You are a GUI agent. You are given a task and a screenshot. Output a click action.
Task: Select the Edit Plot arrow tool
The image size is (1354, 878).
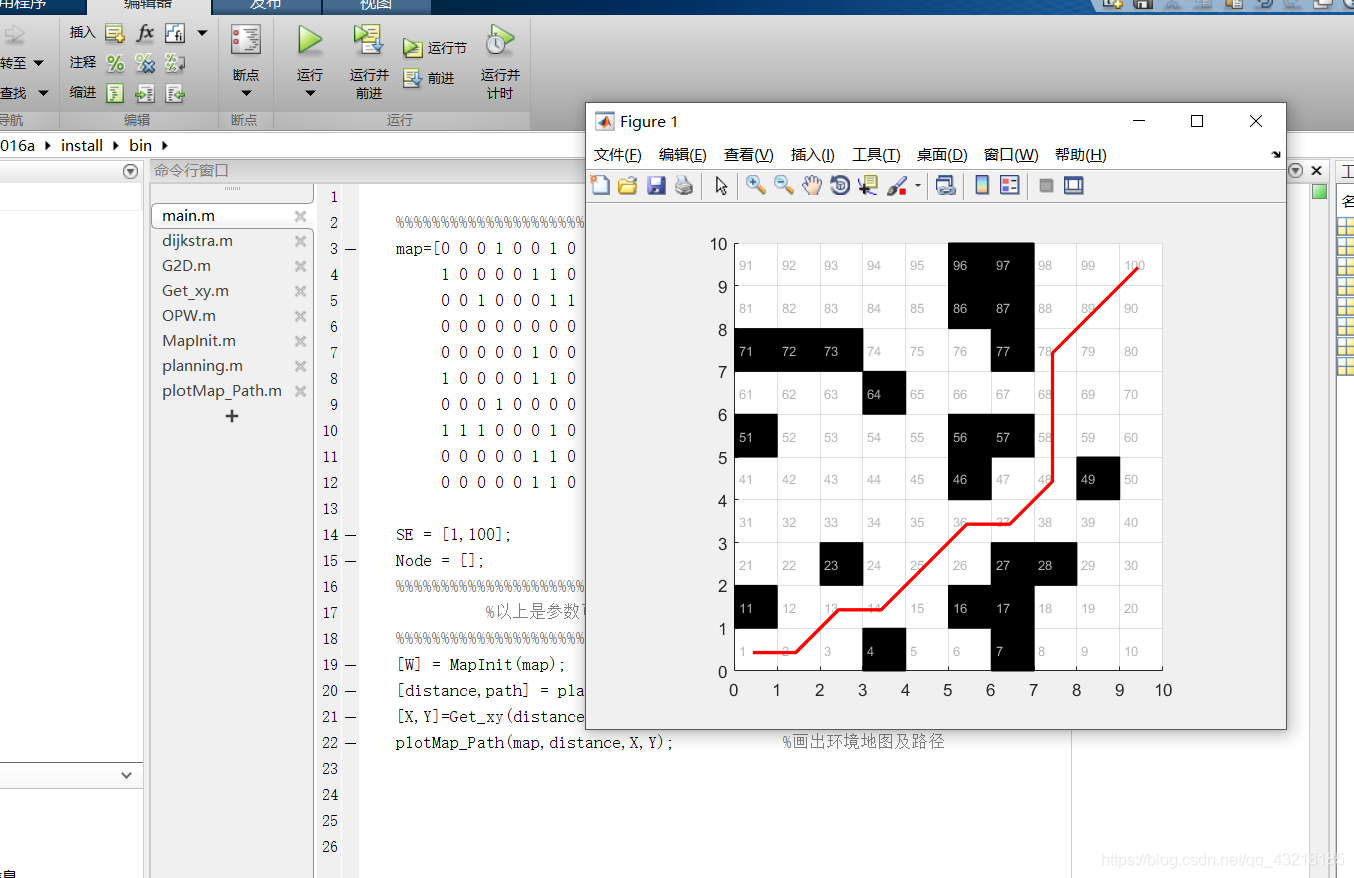tap(722, 185)
